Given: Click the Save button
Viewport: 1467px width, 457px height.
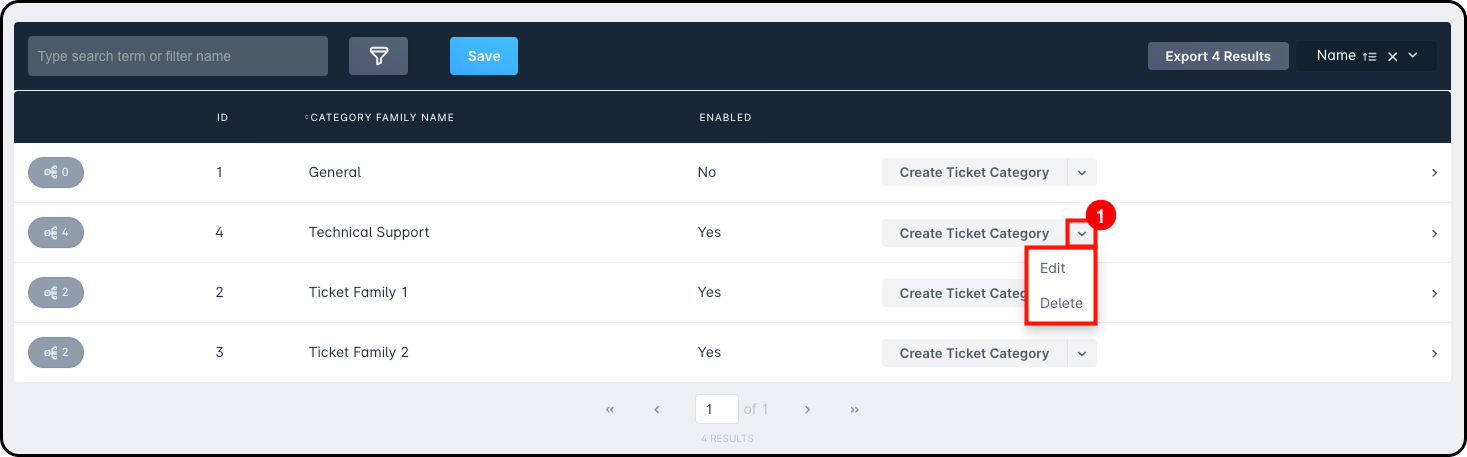Looking at the screenshot, I should pos(484,56).
